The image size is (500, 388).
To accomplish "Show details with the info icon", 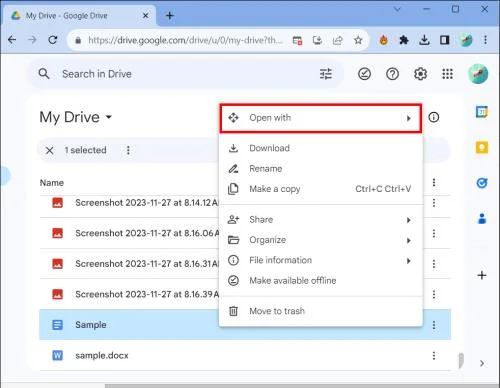I will (x=433, y=117).
